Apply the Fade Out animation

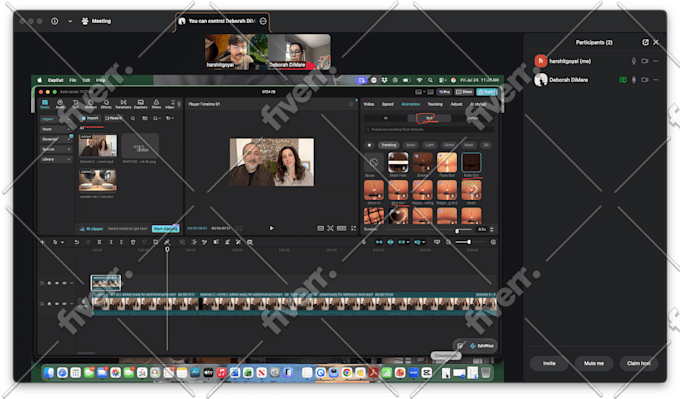point(471,163)
